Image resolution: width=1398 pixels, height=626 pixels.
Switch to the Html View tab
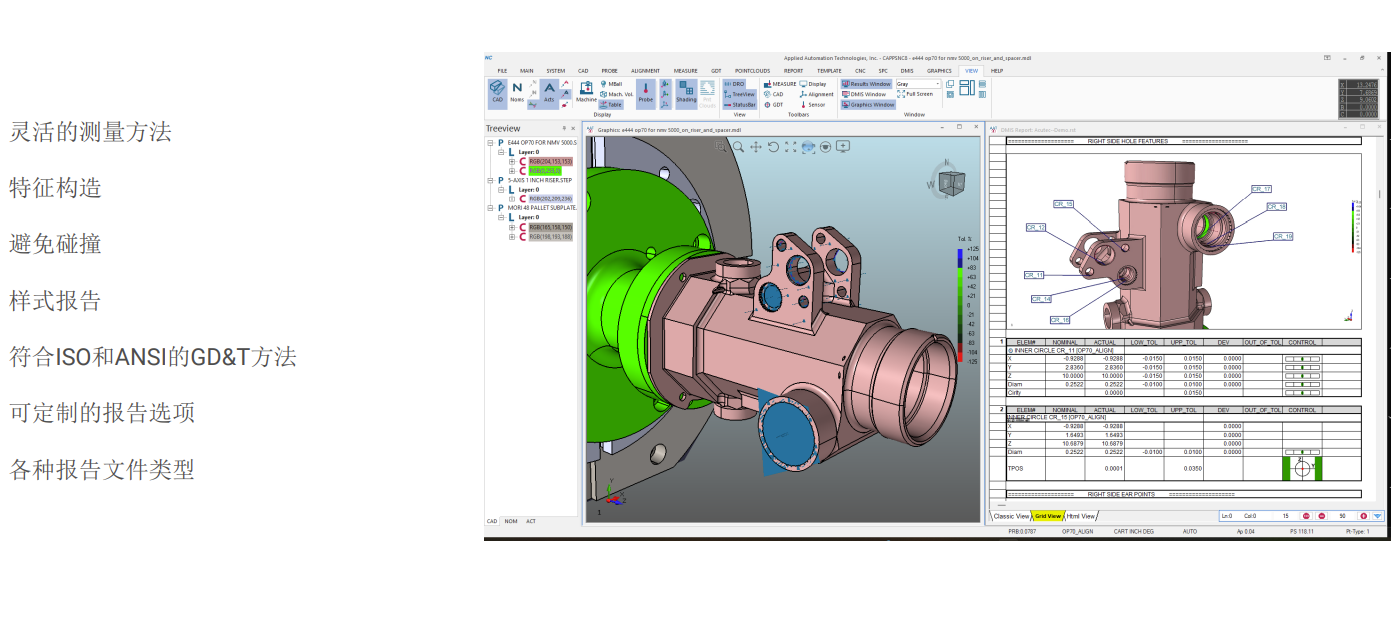tap(1080, 516)
